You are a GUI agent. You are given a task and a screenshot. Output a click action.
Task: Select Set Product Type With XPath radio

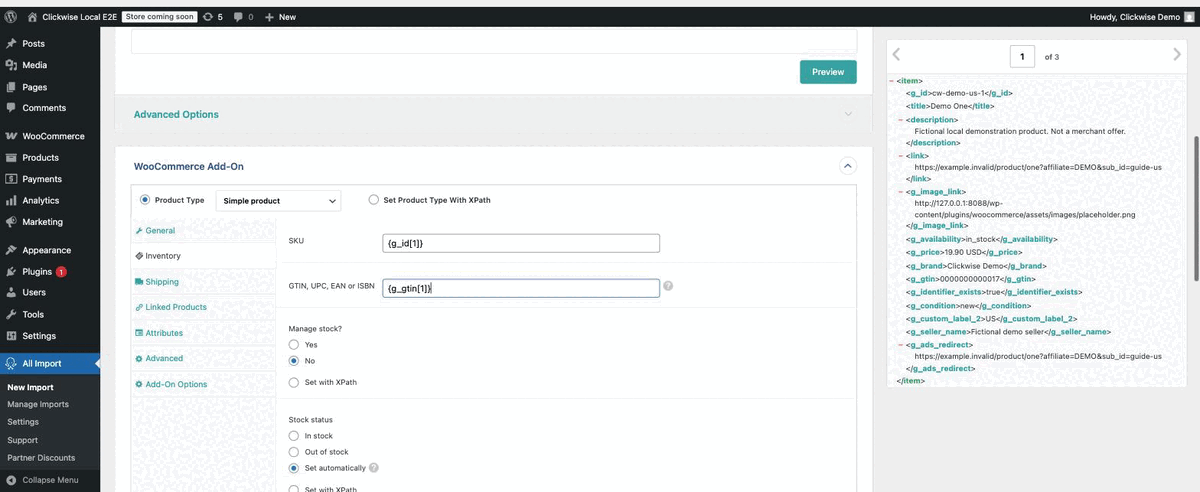374,200
